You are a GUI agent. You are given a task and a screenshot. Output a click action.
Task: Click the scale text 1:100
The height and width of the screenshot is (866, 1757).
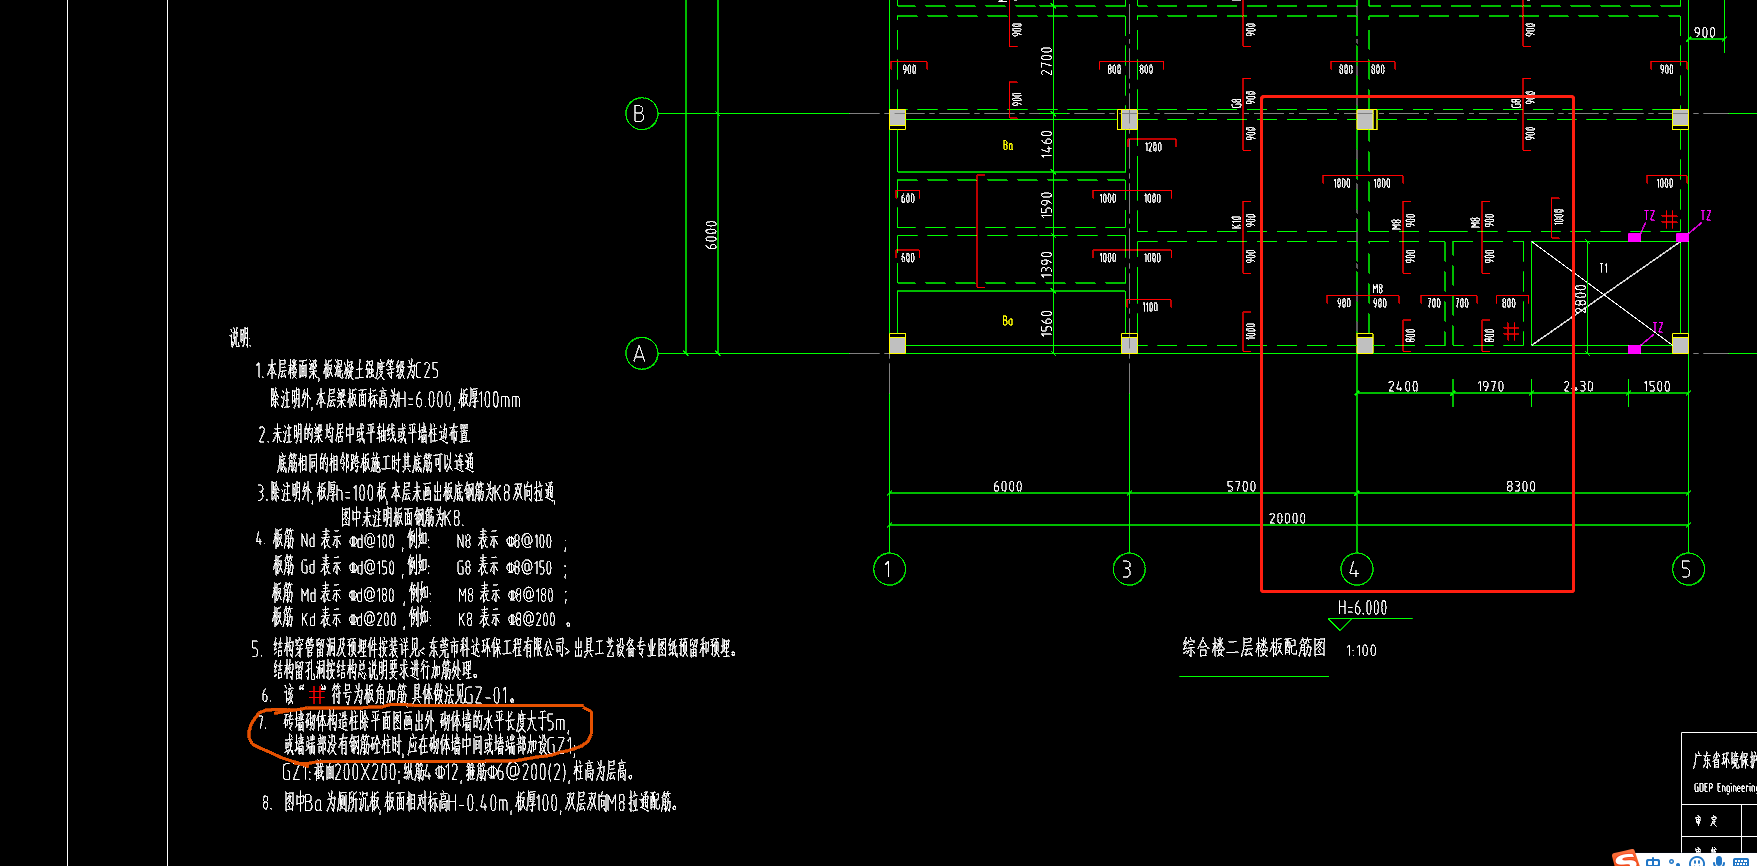point(1361,650)
